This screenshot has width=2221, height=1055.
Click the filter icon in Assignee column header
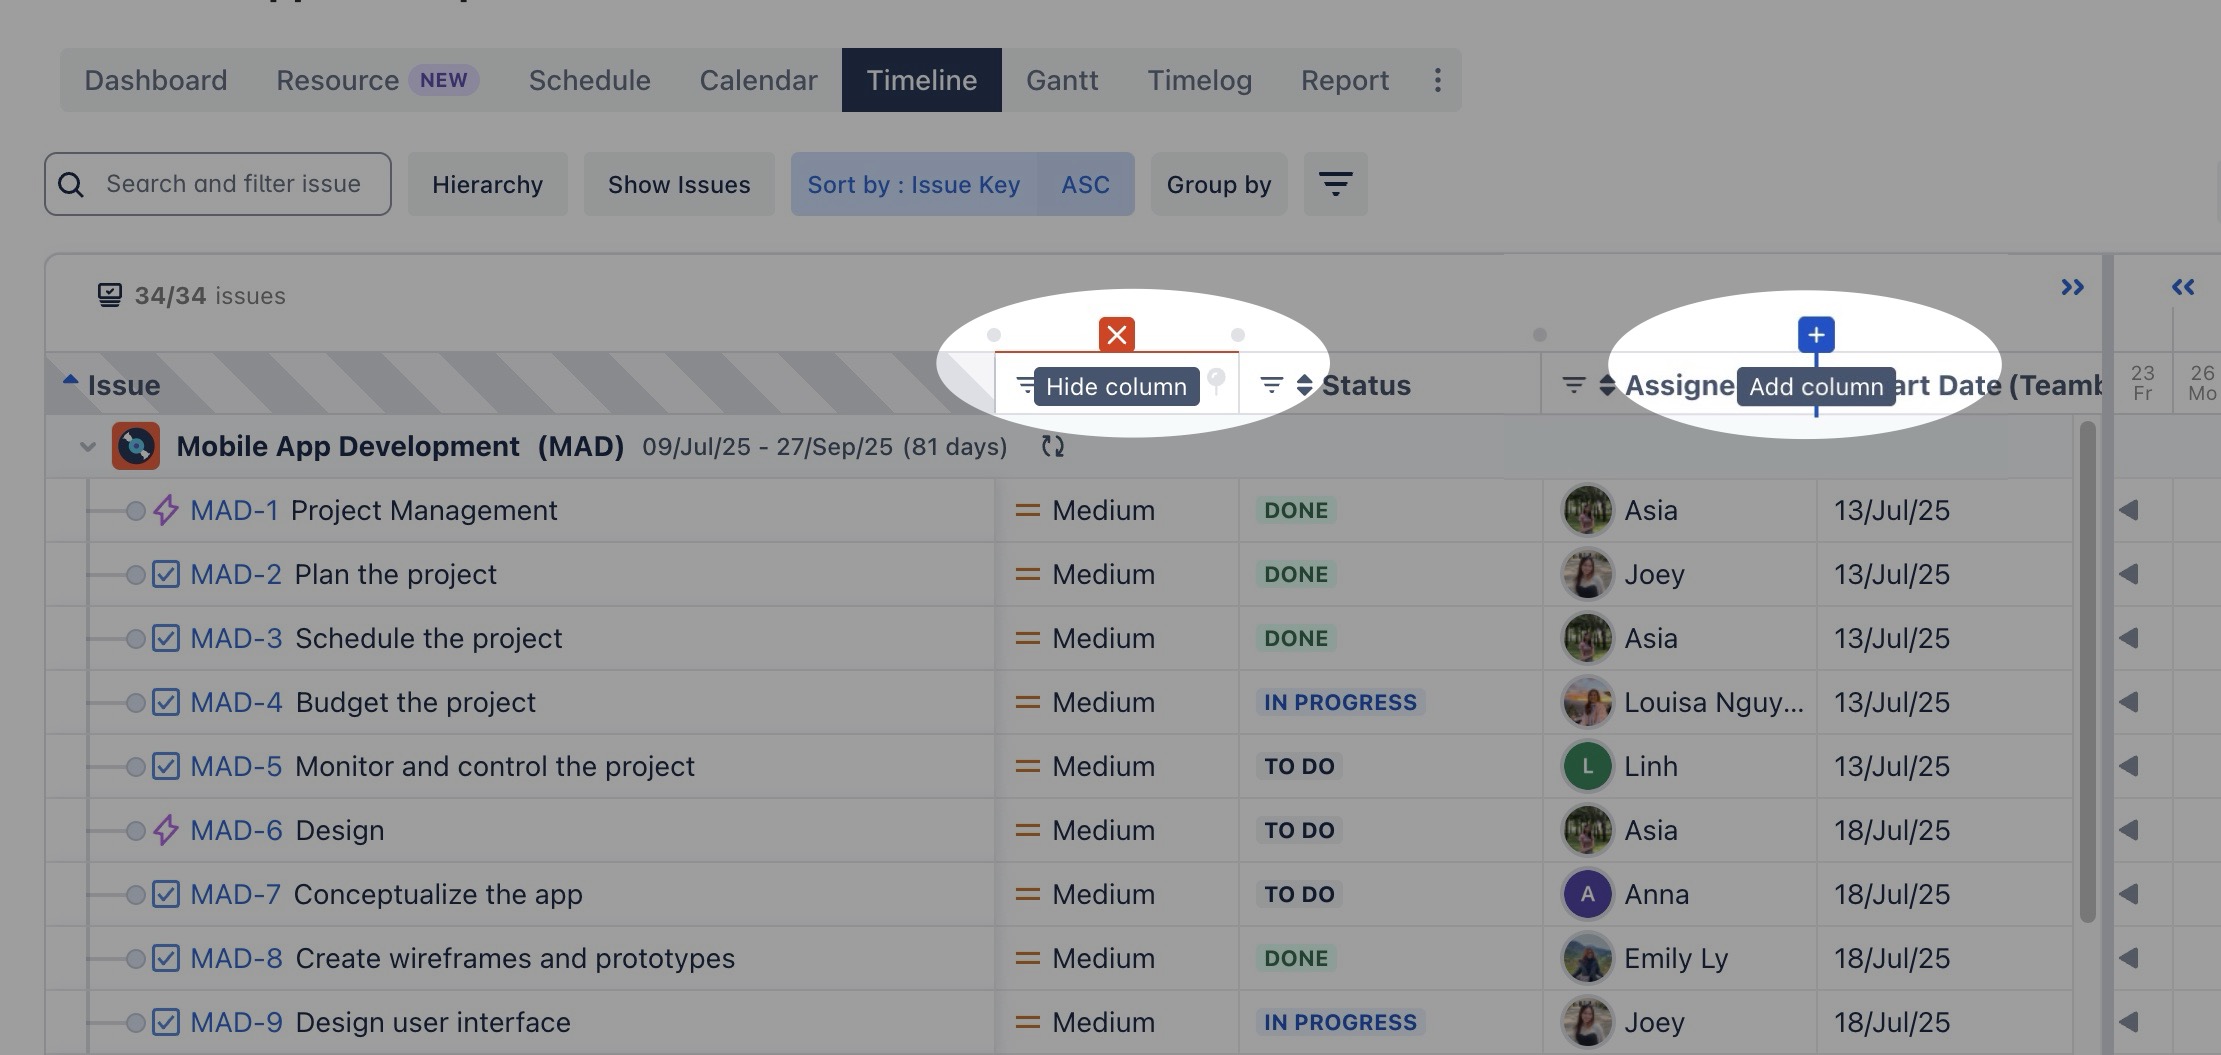1573,385
